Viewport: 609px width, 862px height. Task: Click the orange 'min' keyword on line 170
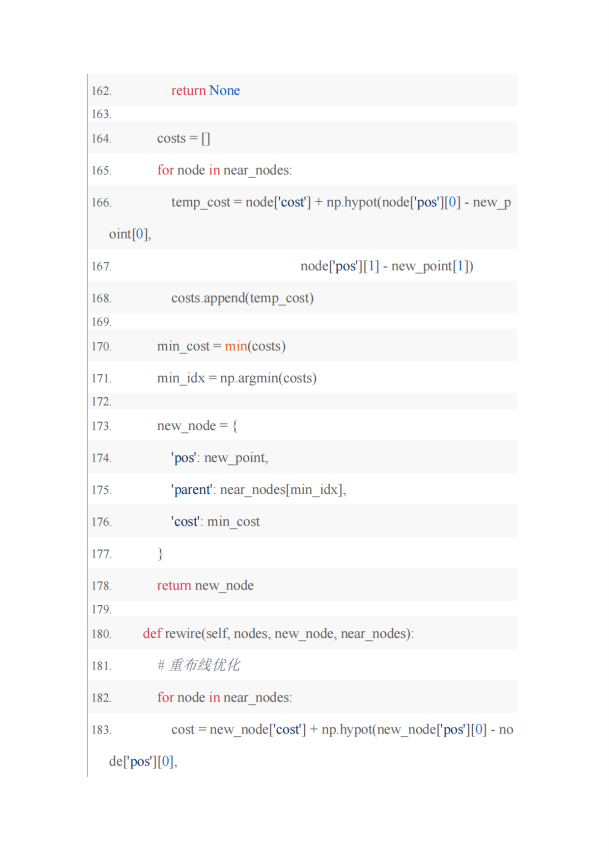tap(236, 346)
